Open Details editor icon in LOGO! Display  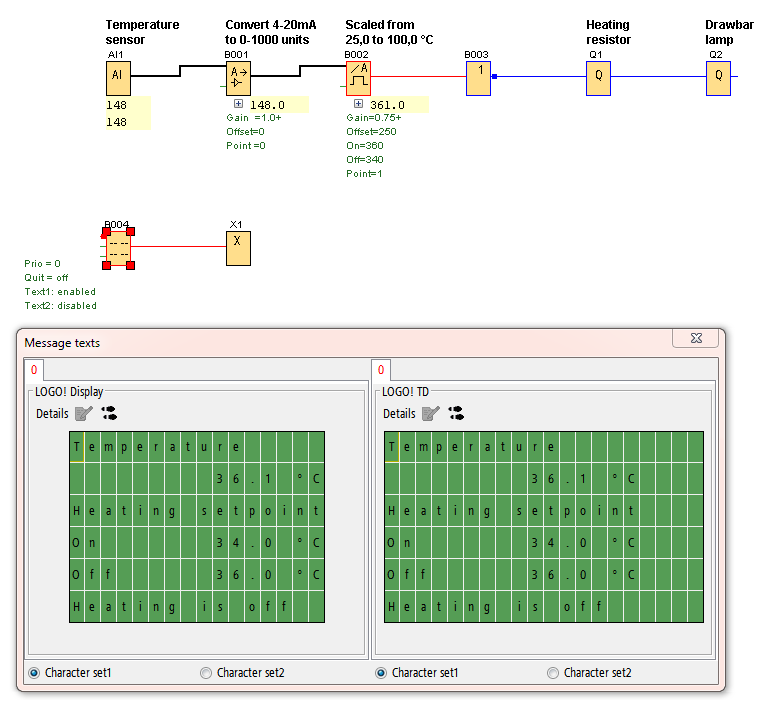click(84, 413)
